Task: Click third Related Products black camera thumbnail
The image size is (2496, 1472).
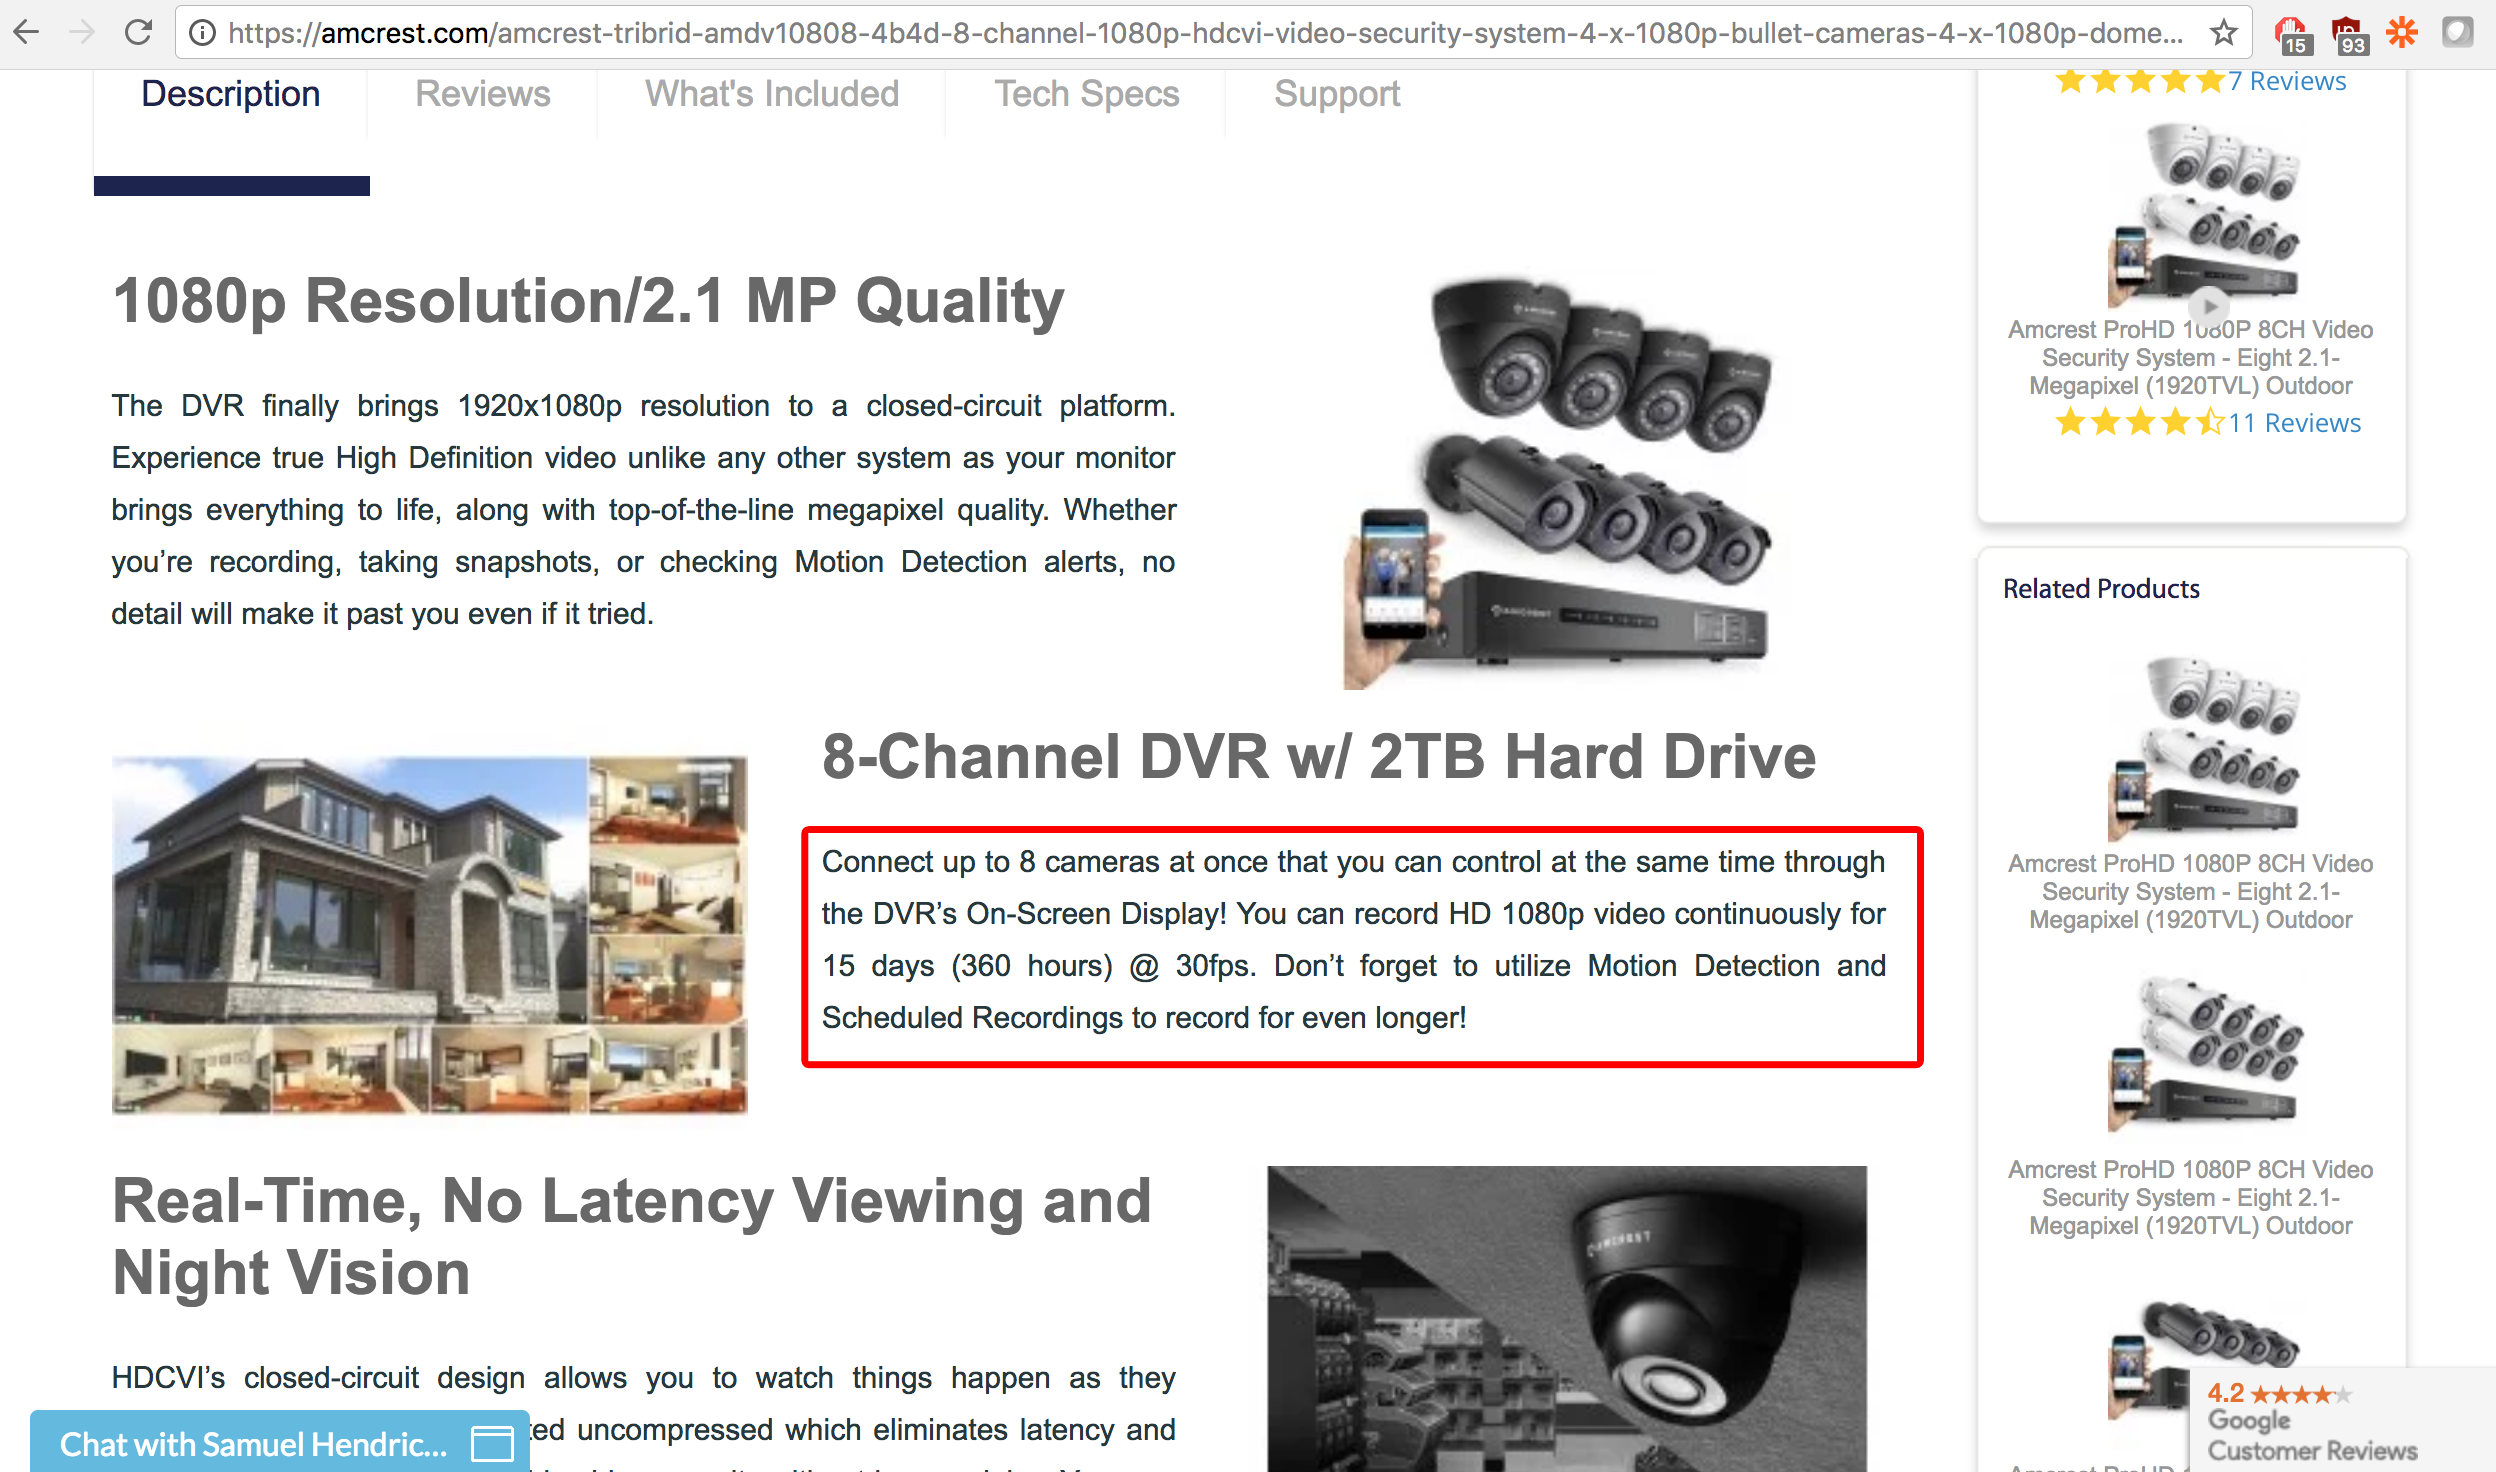Action: click(x=2204, y=1360)
